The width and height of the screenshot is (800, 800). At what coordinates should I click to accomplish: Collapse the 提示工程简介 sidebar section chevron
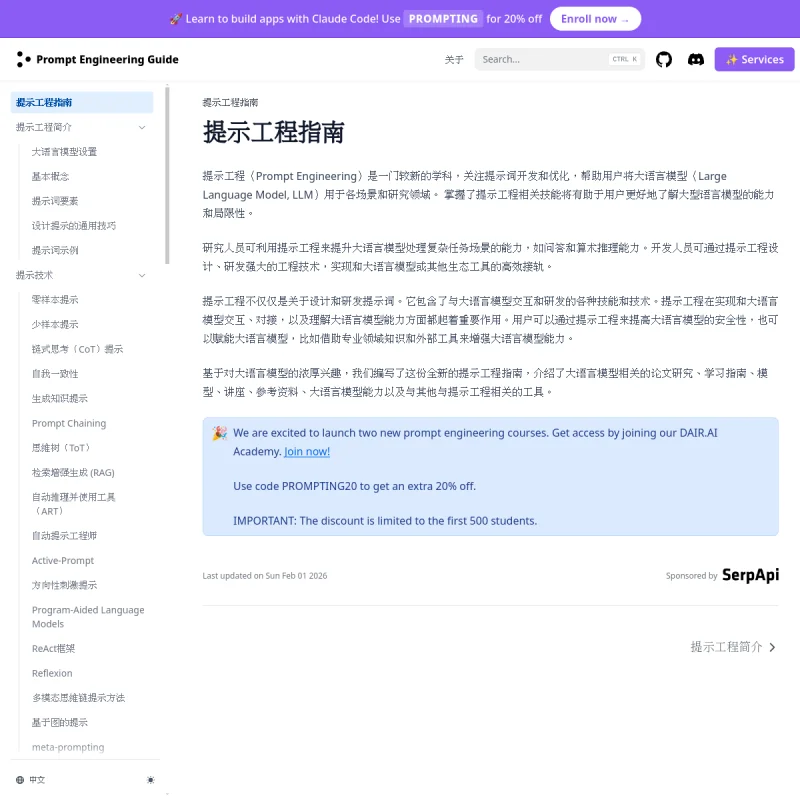(142, 127)
